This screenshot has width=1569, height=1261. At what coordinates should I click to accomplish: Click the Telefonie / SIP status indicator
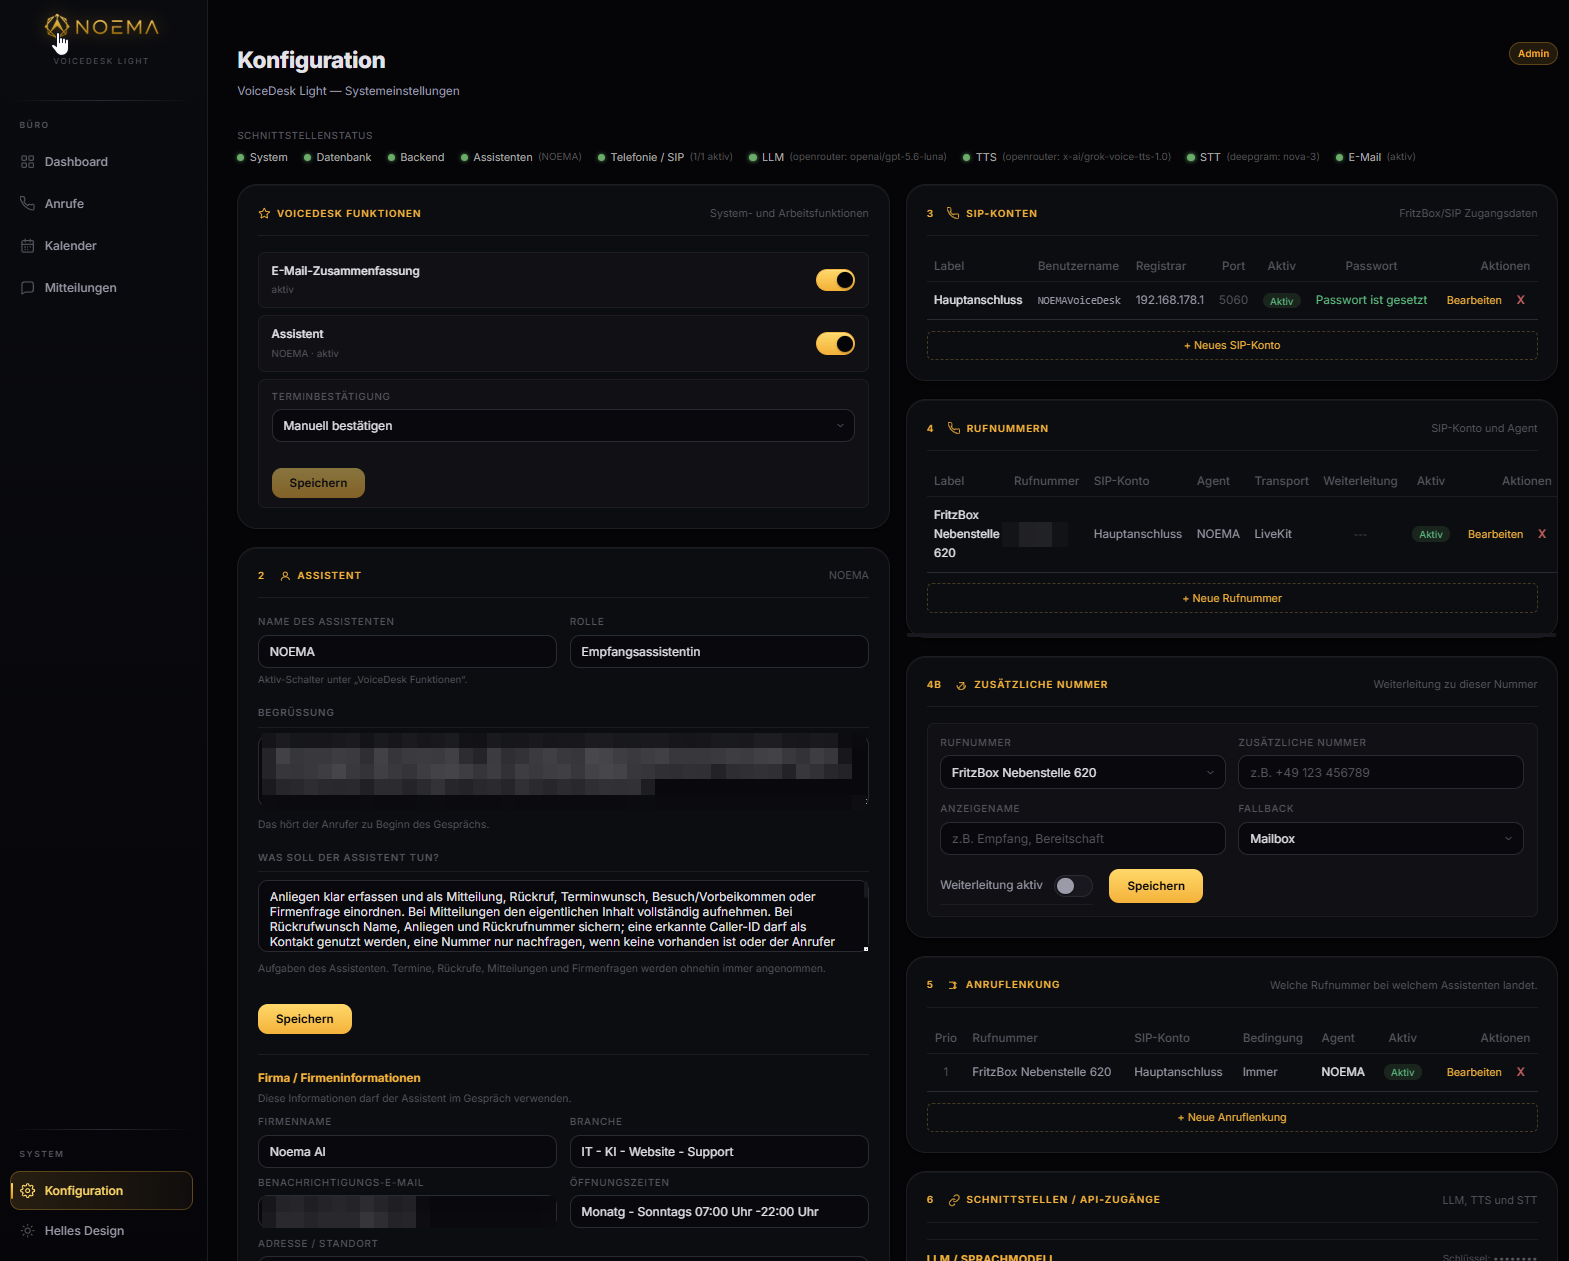coord(665,158)
